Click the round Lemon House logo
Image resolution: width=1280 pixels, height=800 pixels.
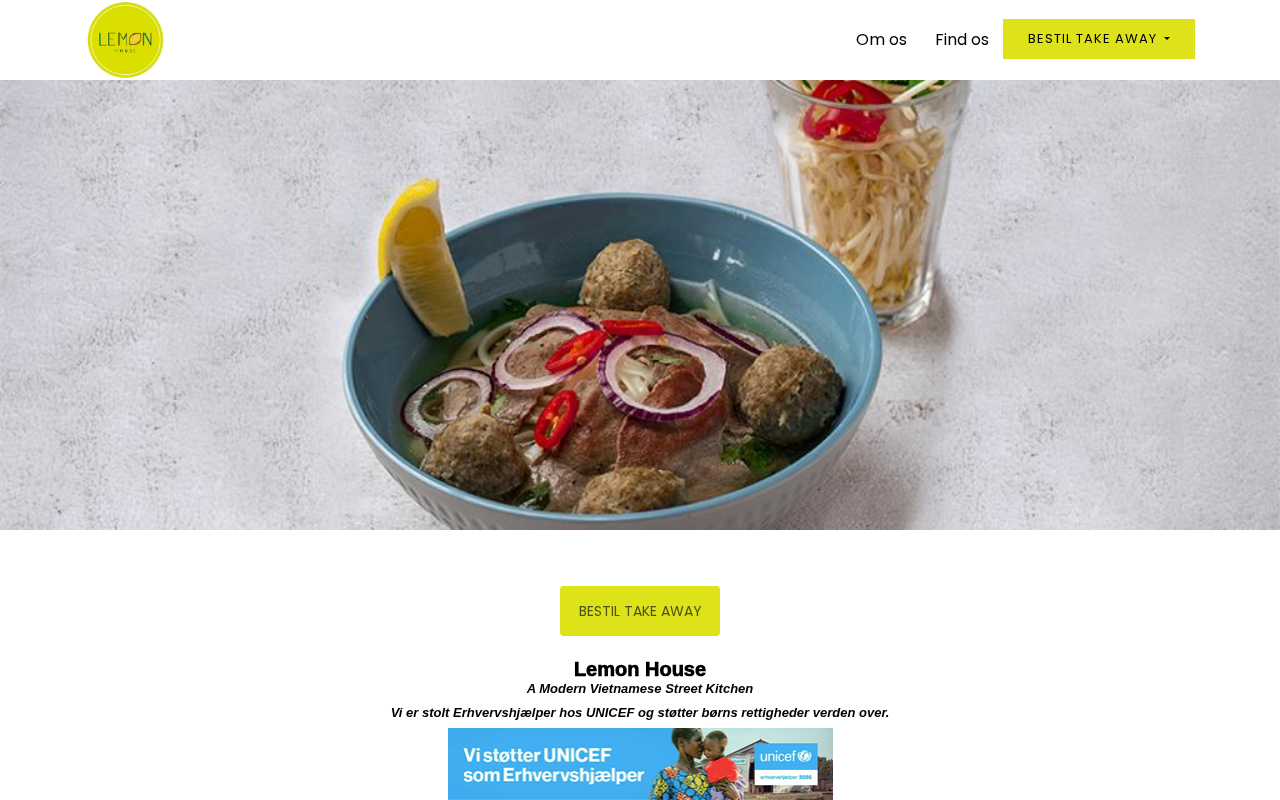click(125, 40)
